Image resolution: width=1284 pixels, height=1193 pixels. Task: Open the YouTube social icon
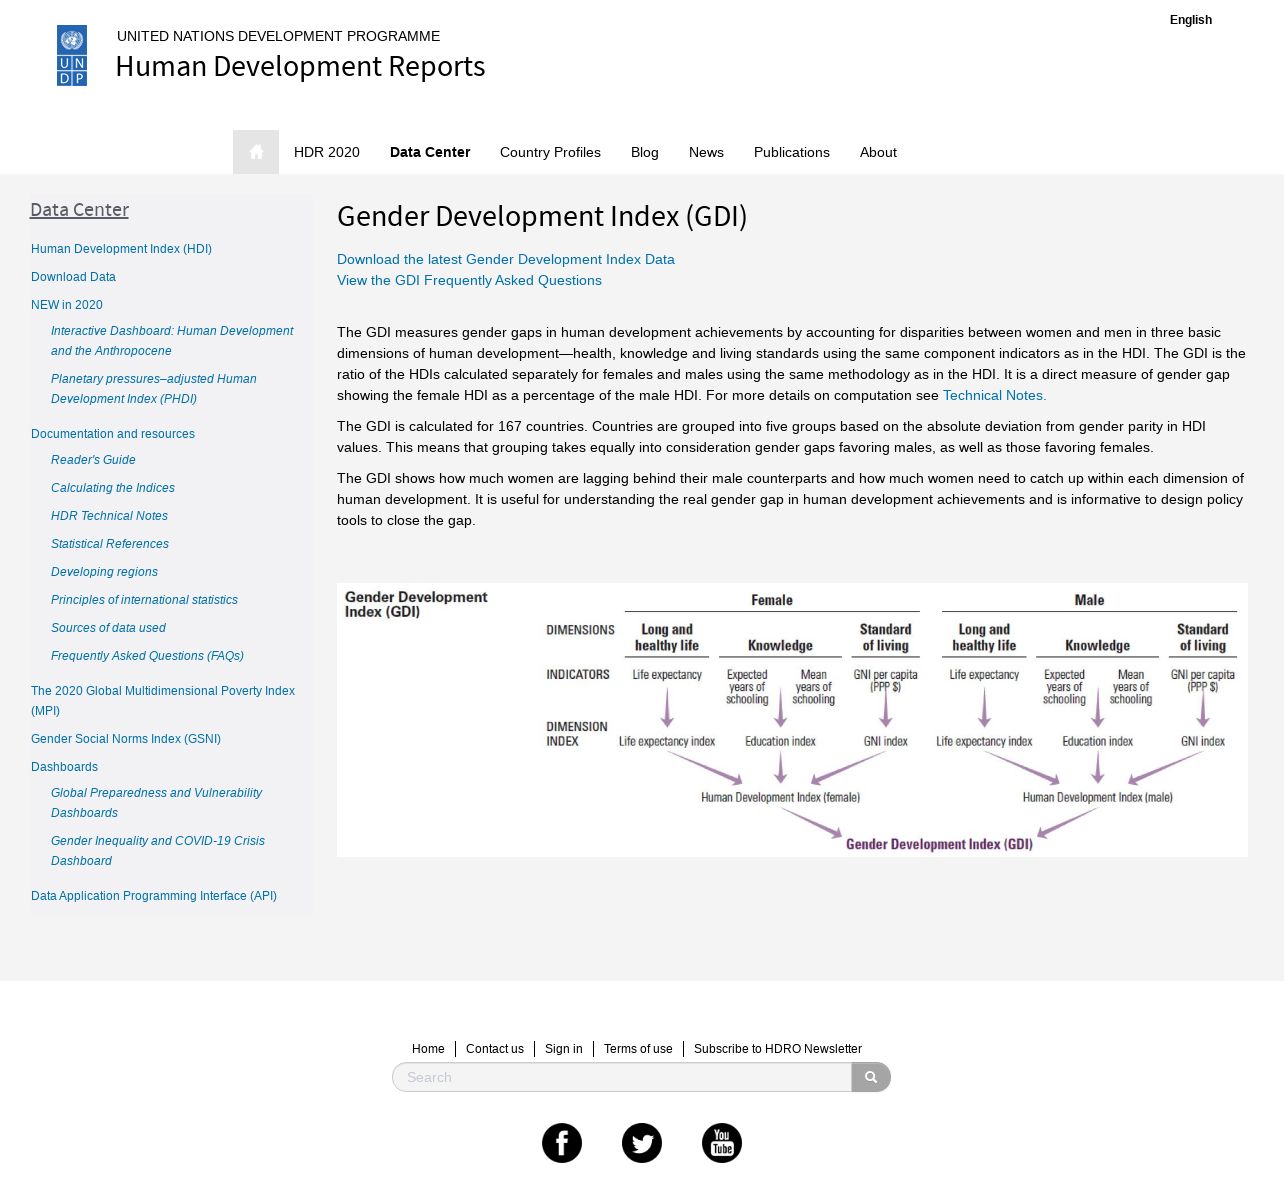tap(722, 1143)
